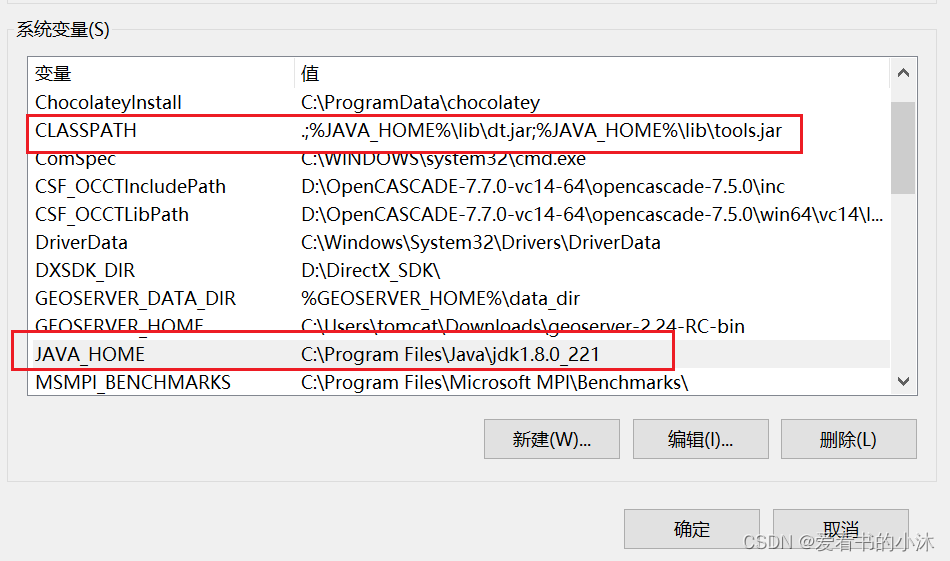Select the ComSpec variable row
Viewport: 950px width, 561px height.
coord(459,158)
